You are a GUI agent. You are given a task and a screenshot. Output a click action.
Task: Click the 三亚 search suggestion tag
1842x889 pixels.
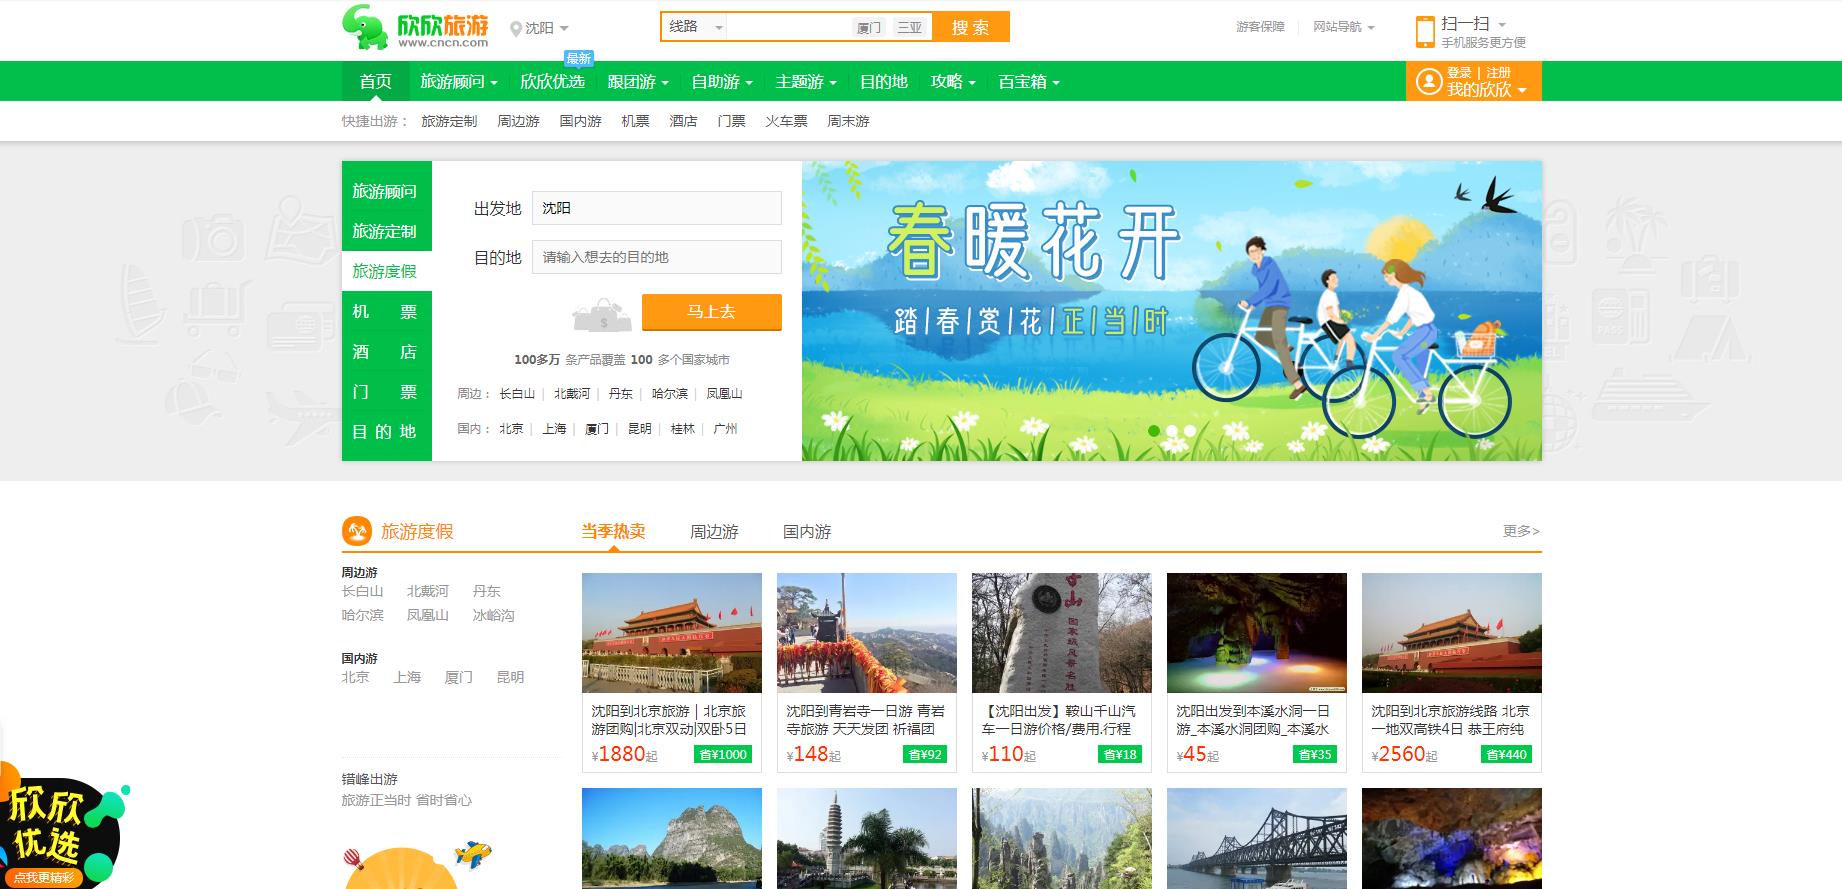[909, 28]
